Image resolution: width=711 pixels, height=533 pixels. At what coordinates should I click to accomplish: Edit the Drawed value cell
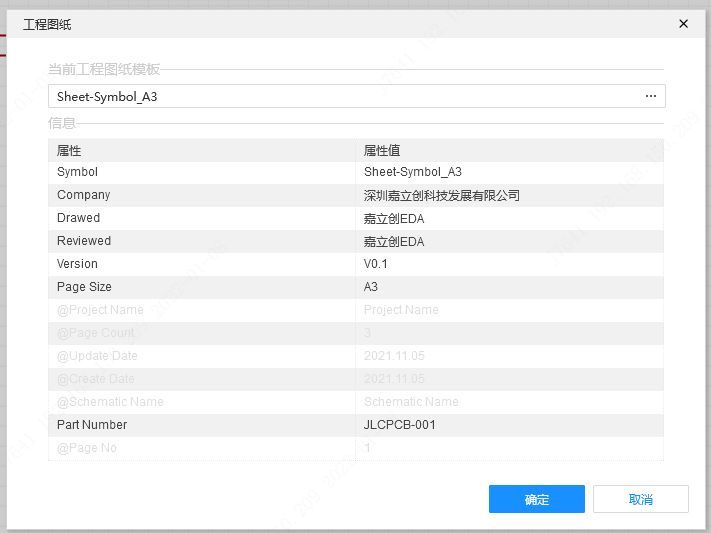tap(508, 218)
